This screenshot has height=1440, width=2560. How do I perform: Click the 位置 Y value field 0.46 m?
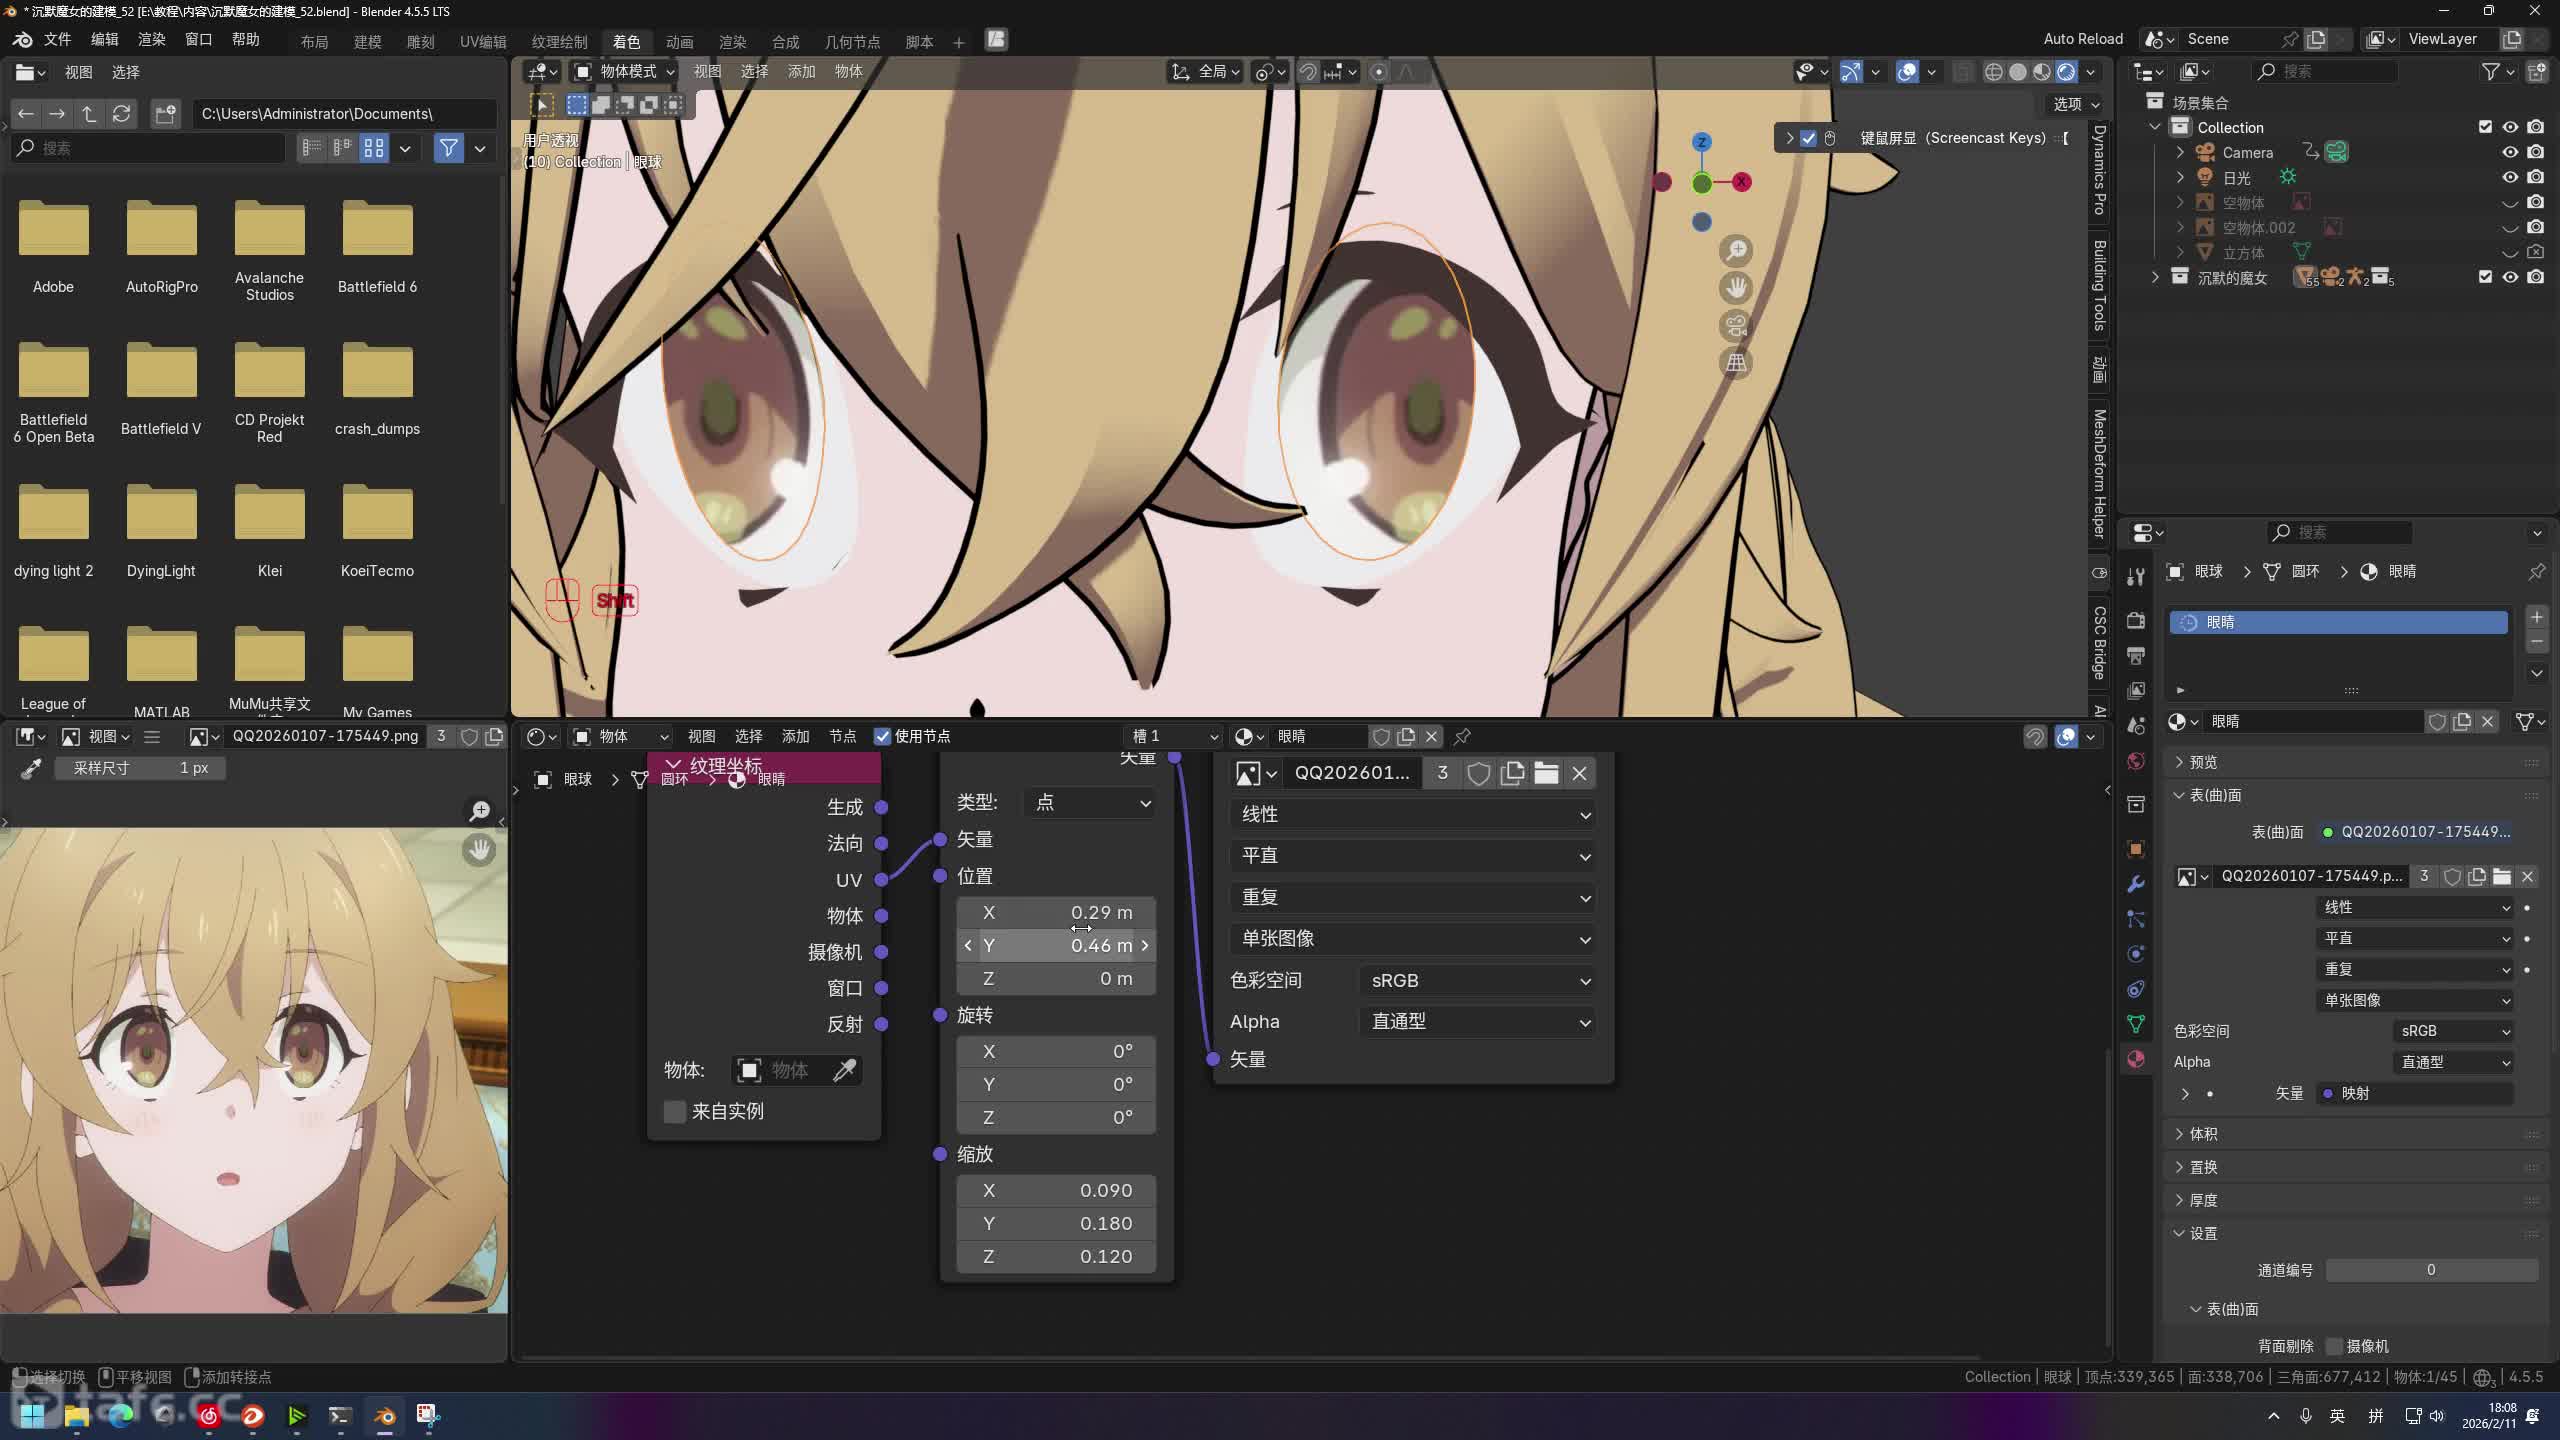click(x=1056, y=946)
